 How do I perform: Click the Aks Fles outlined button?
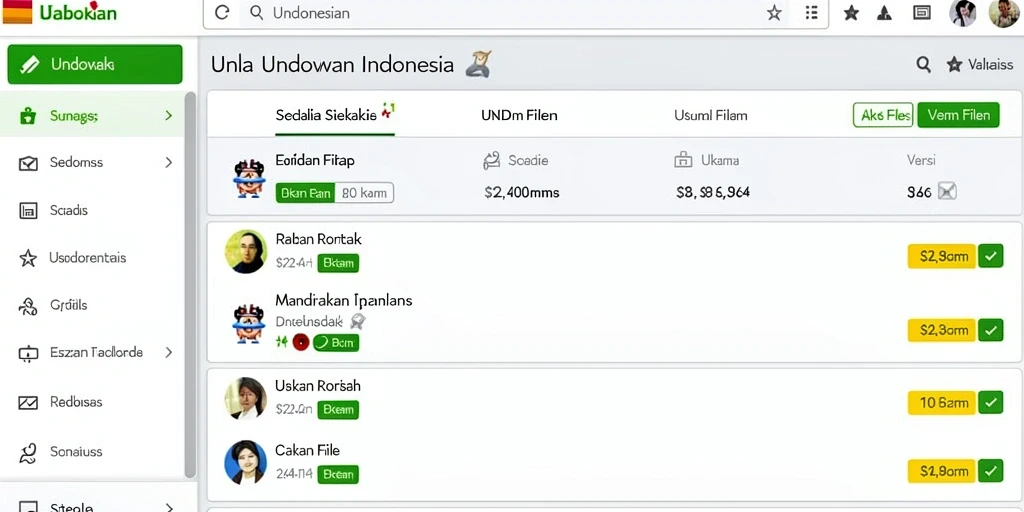pos(883,115)
